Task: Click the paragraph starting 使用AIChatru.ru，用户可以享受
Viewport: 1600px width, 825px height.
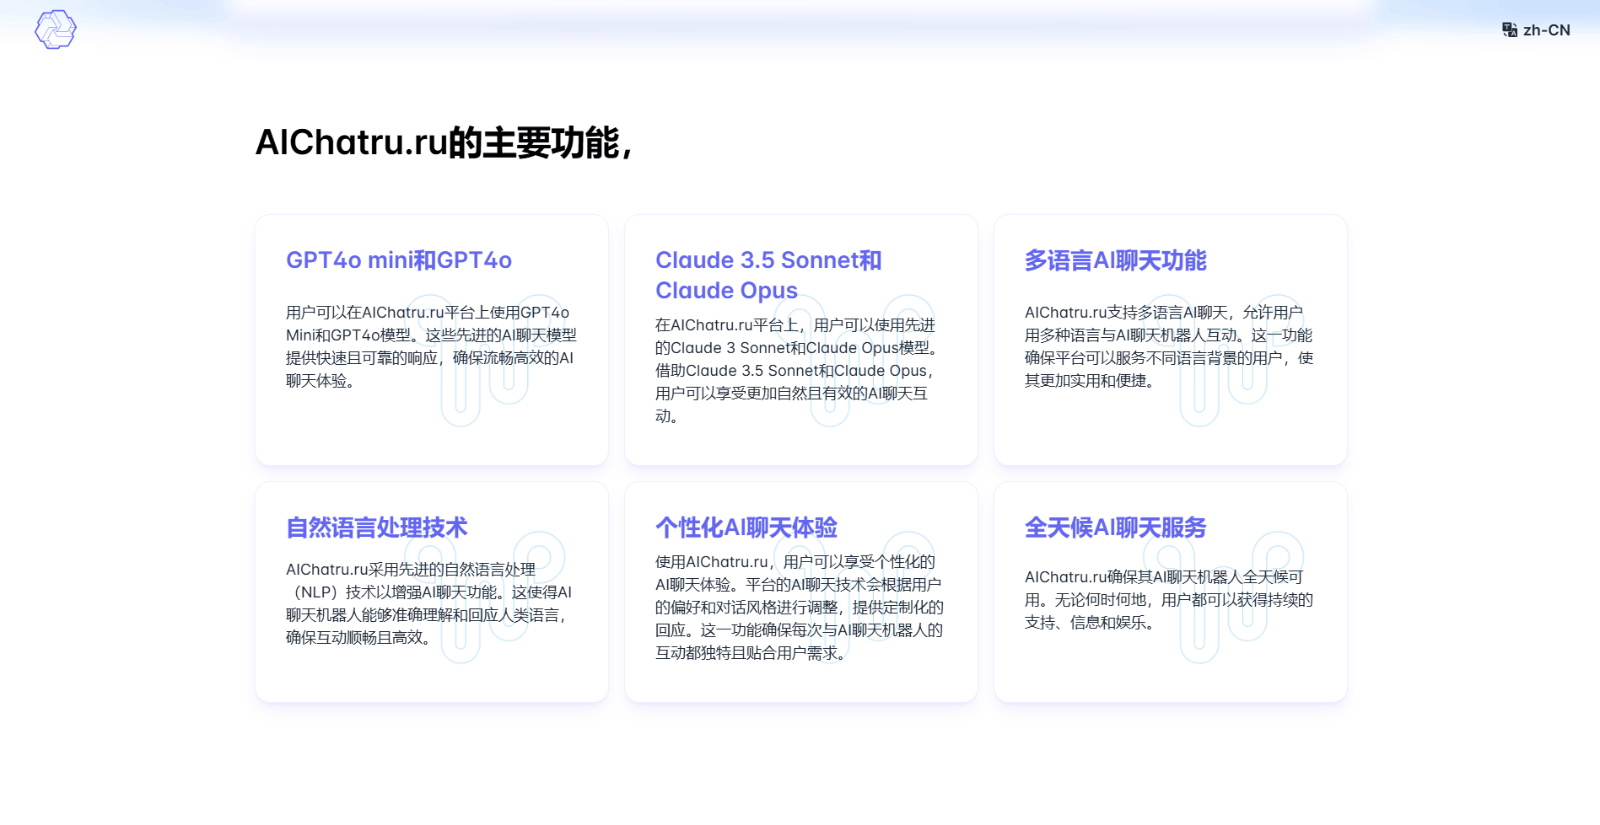Action: [800, 607]
